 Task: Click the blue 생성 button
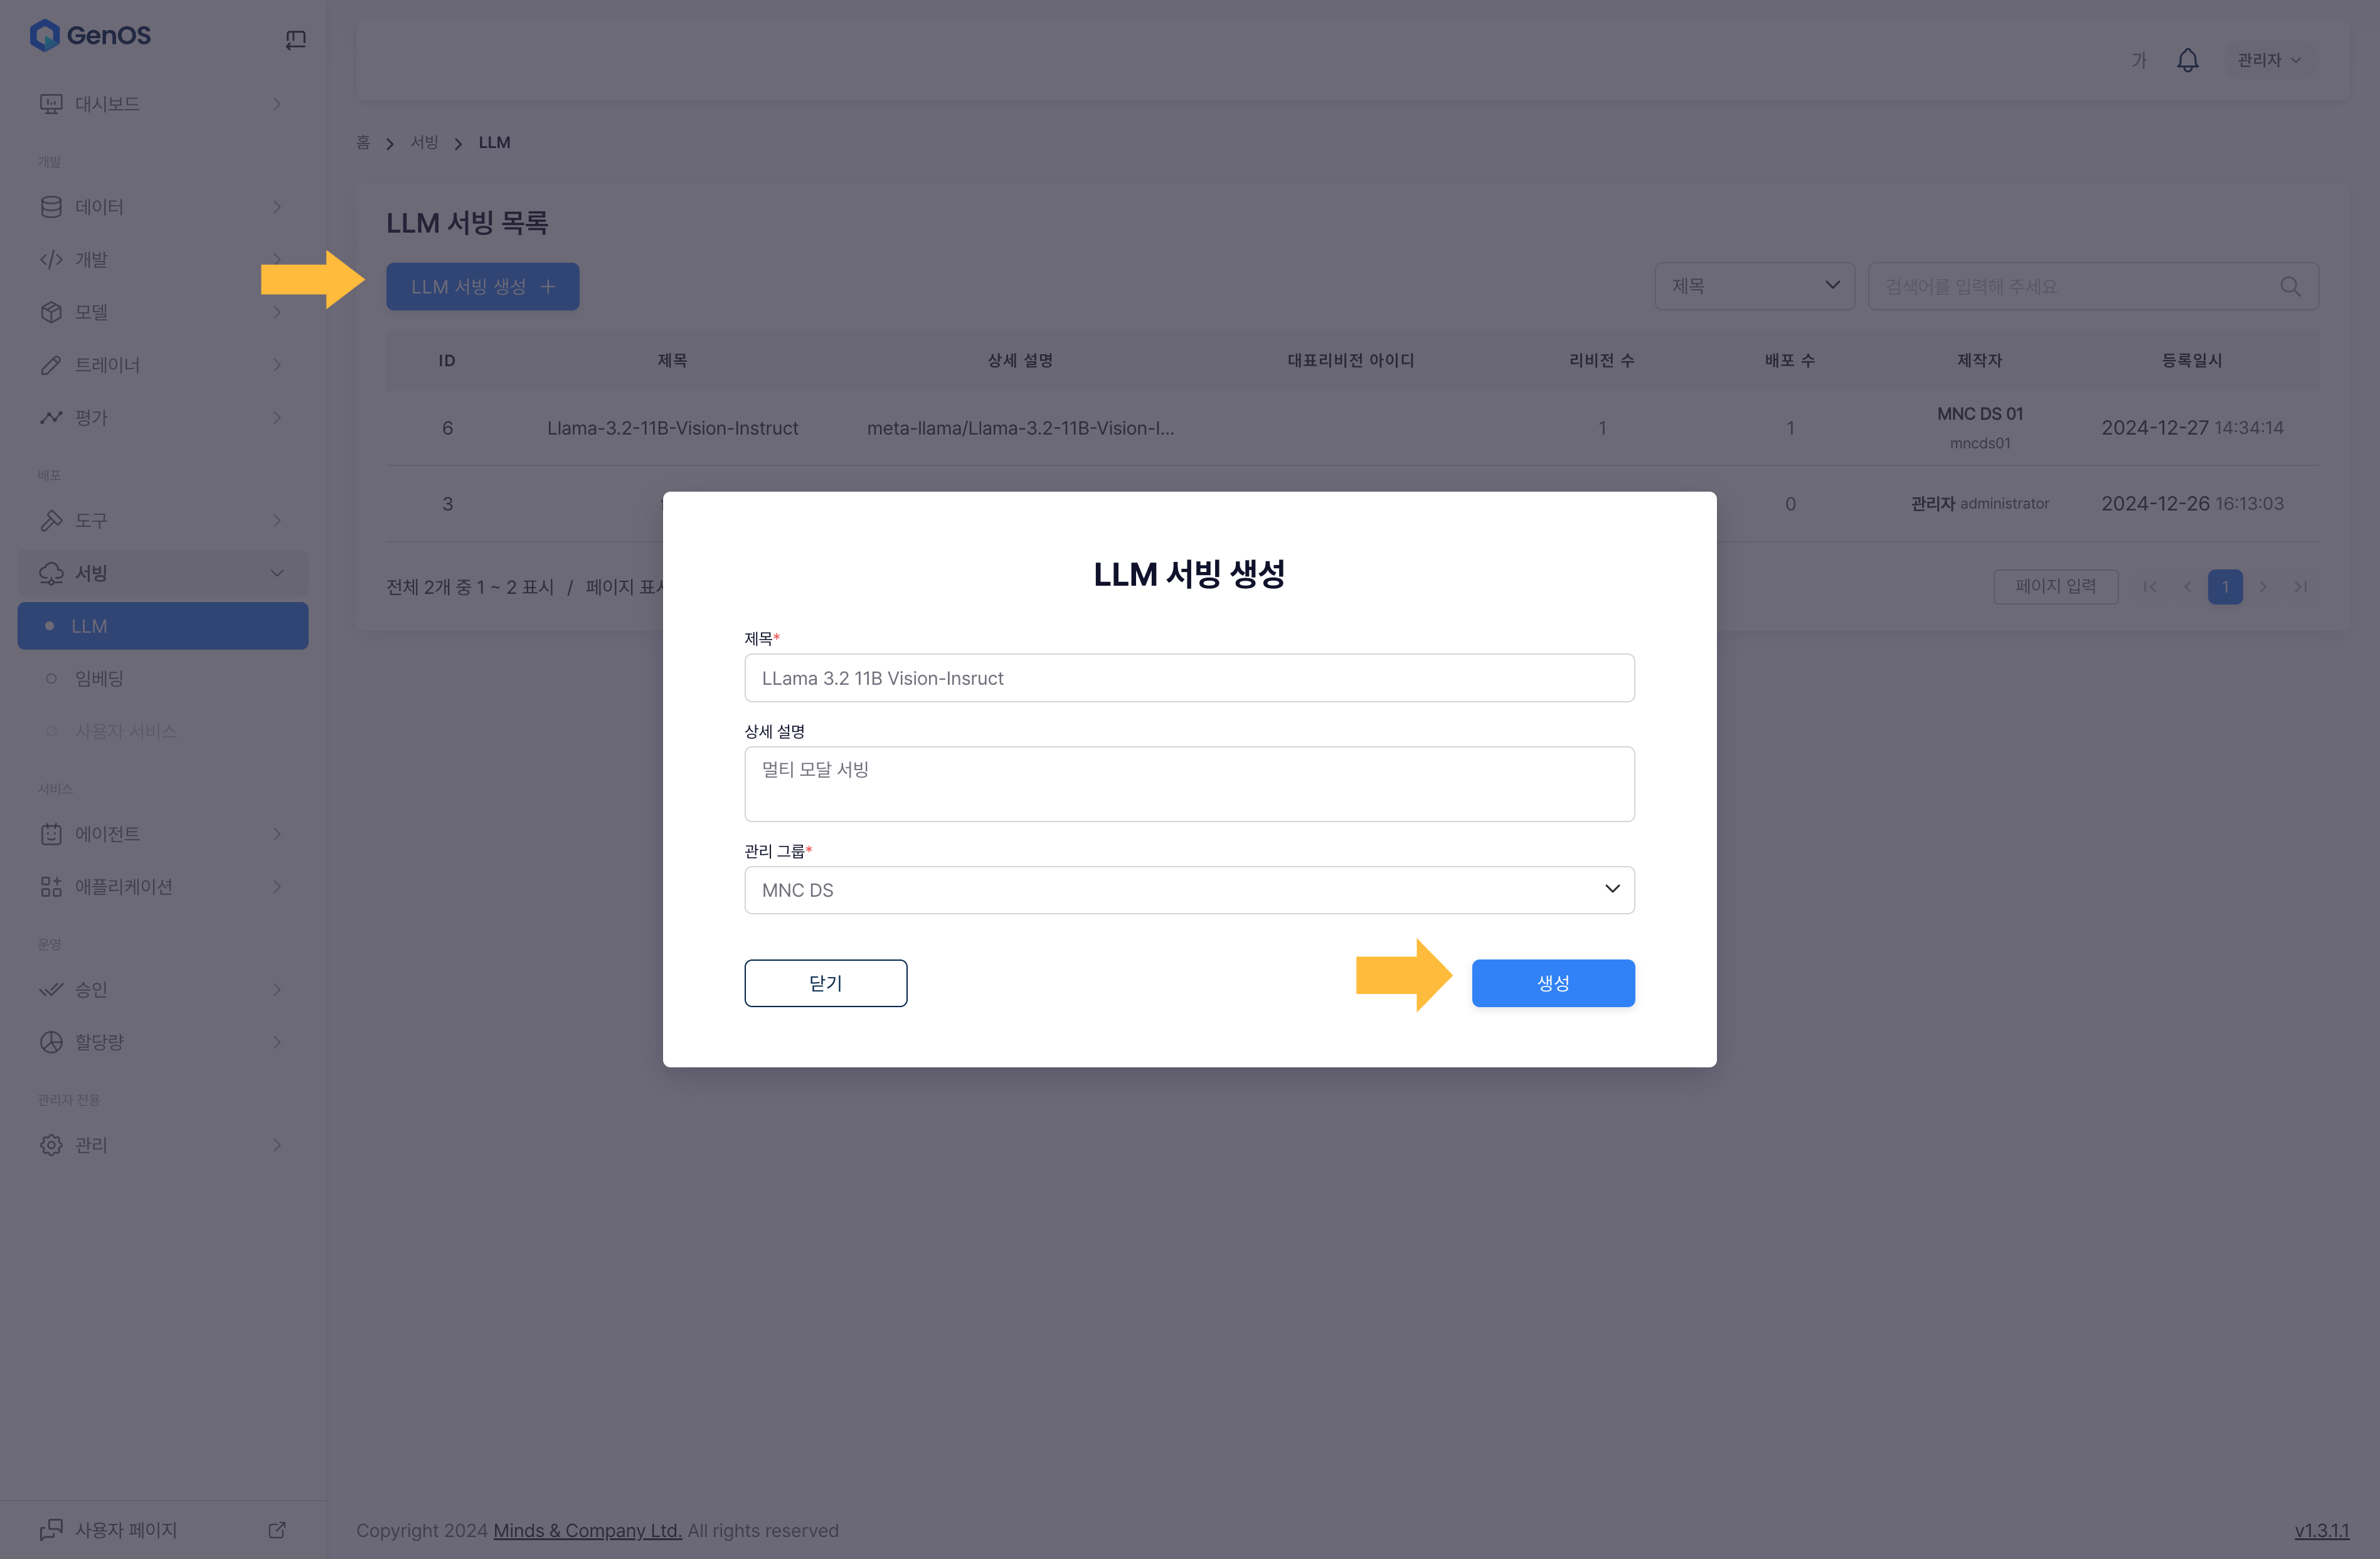pyautogui.click(x=1552, y=983)
